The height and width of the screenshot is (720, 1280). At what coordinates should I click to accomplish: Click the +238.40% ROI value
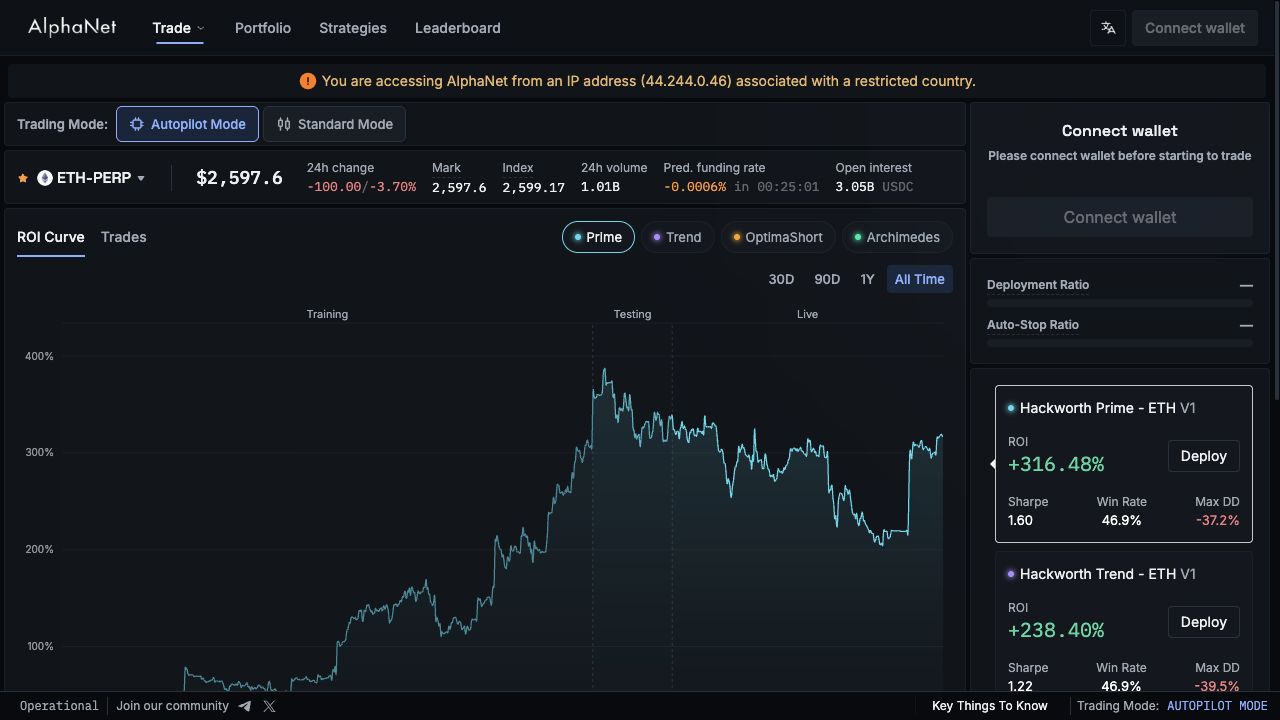(x=1056, y=630)
